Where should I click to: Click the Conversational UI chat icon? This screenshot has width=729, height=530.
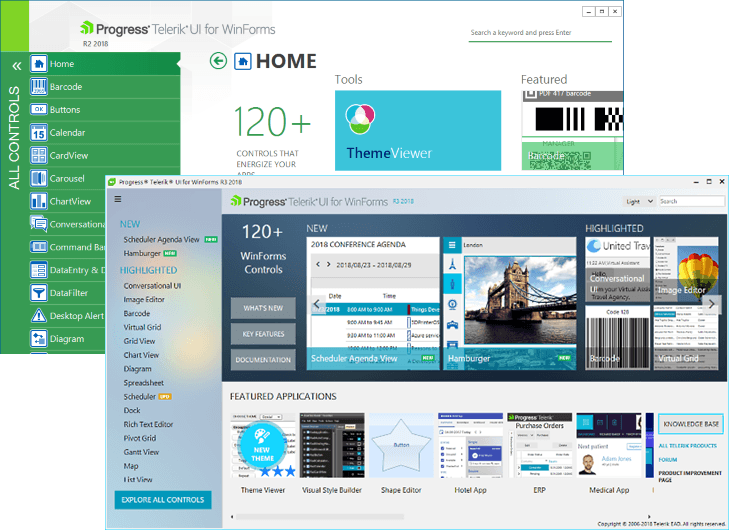[39, 224]
